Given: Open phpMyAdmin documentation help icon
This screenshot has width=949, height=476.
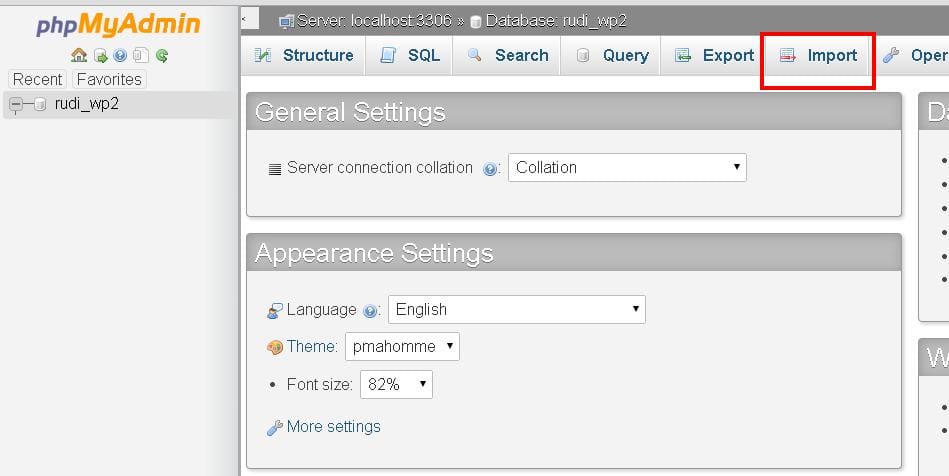Looking at the screenshot, I should click(120, 56).
